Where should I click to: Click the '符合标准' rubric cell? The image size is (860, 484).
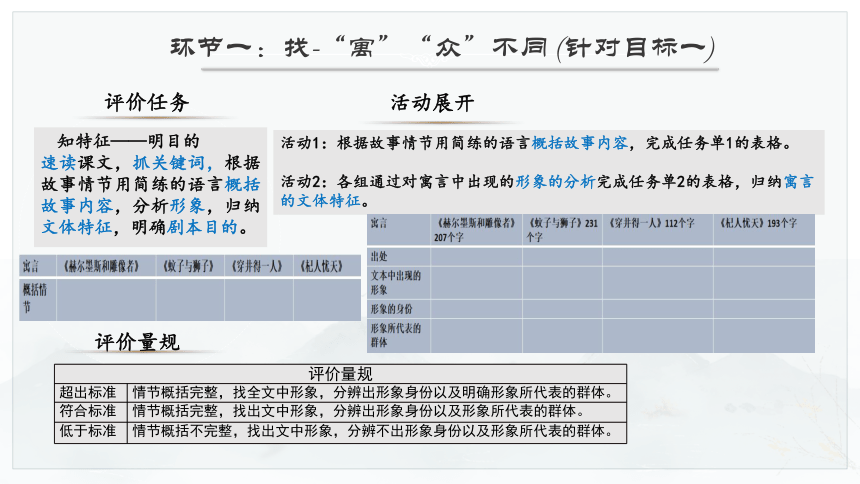pos(90,412)
